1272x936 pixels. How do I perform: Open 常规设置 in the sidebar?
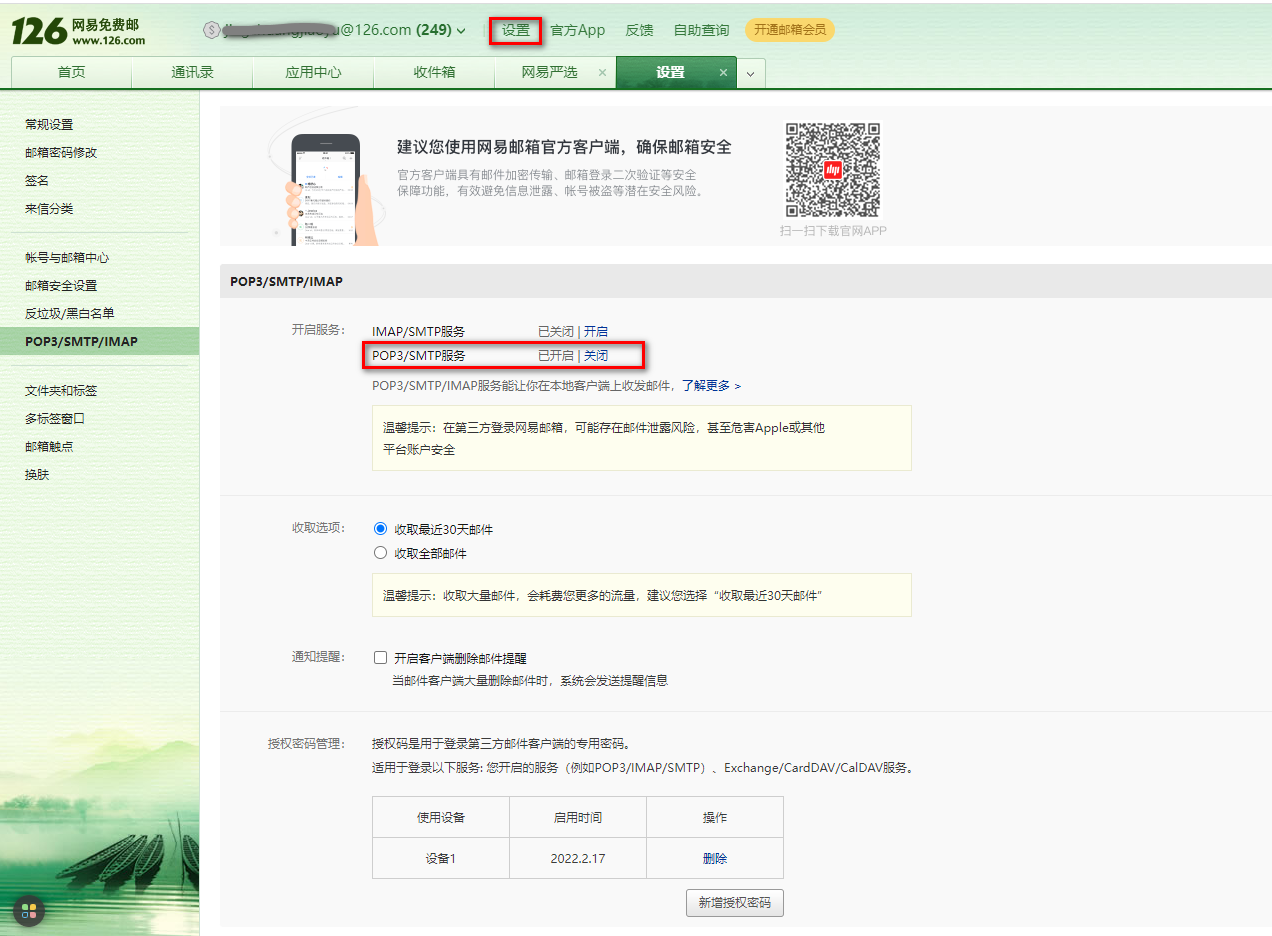(49, 124)
